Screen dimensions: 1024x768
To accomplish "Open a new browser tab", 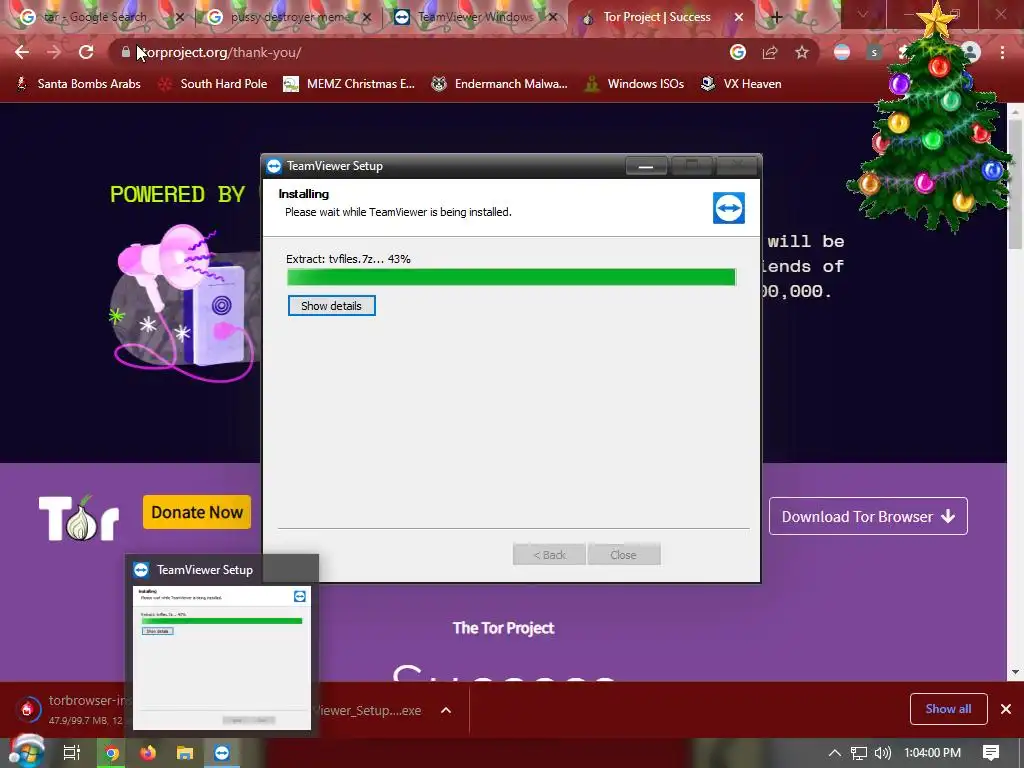I will coord(776,17).
